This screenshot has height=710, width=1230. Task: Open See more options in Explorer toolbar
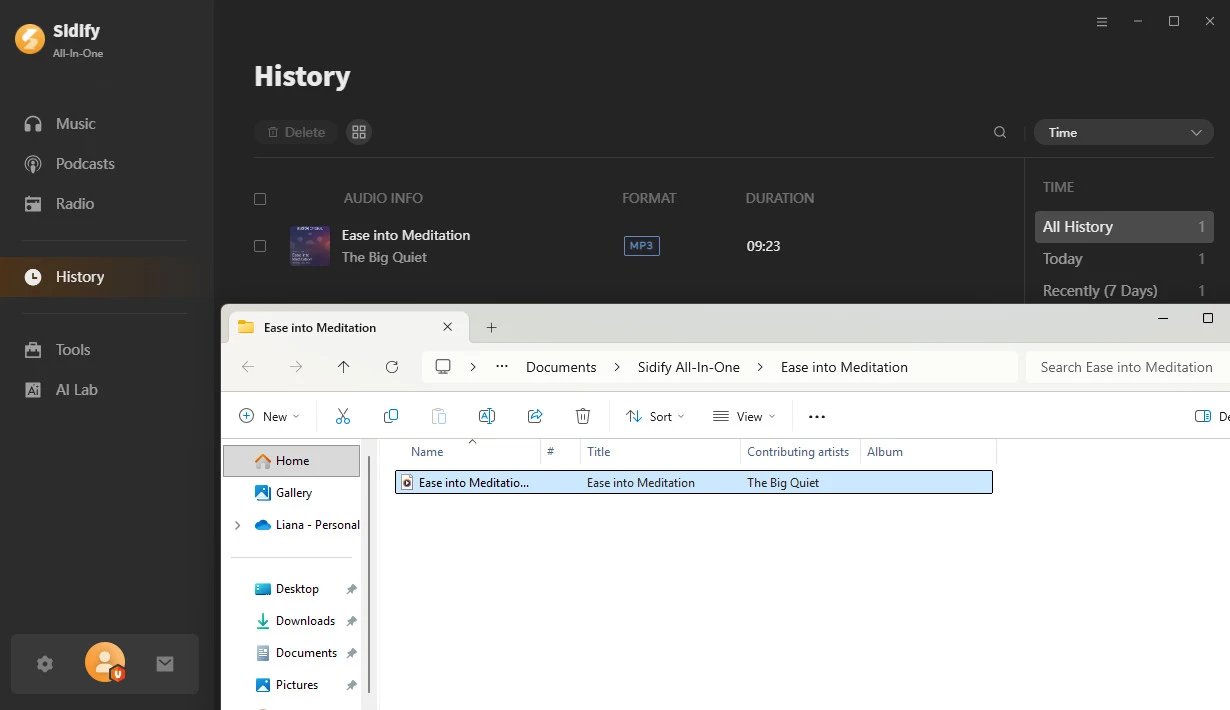[x=817, y=416]
